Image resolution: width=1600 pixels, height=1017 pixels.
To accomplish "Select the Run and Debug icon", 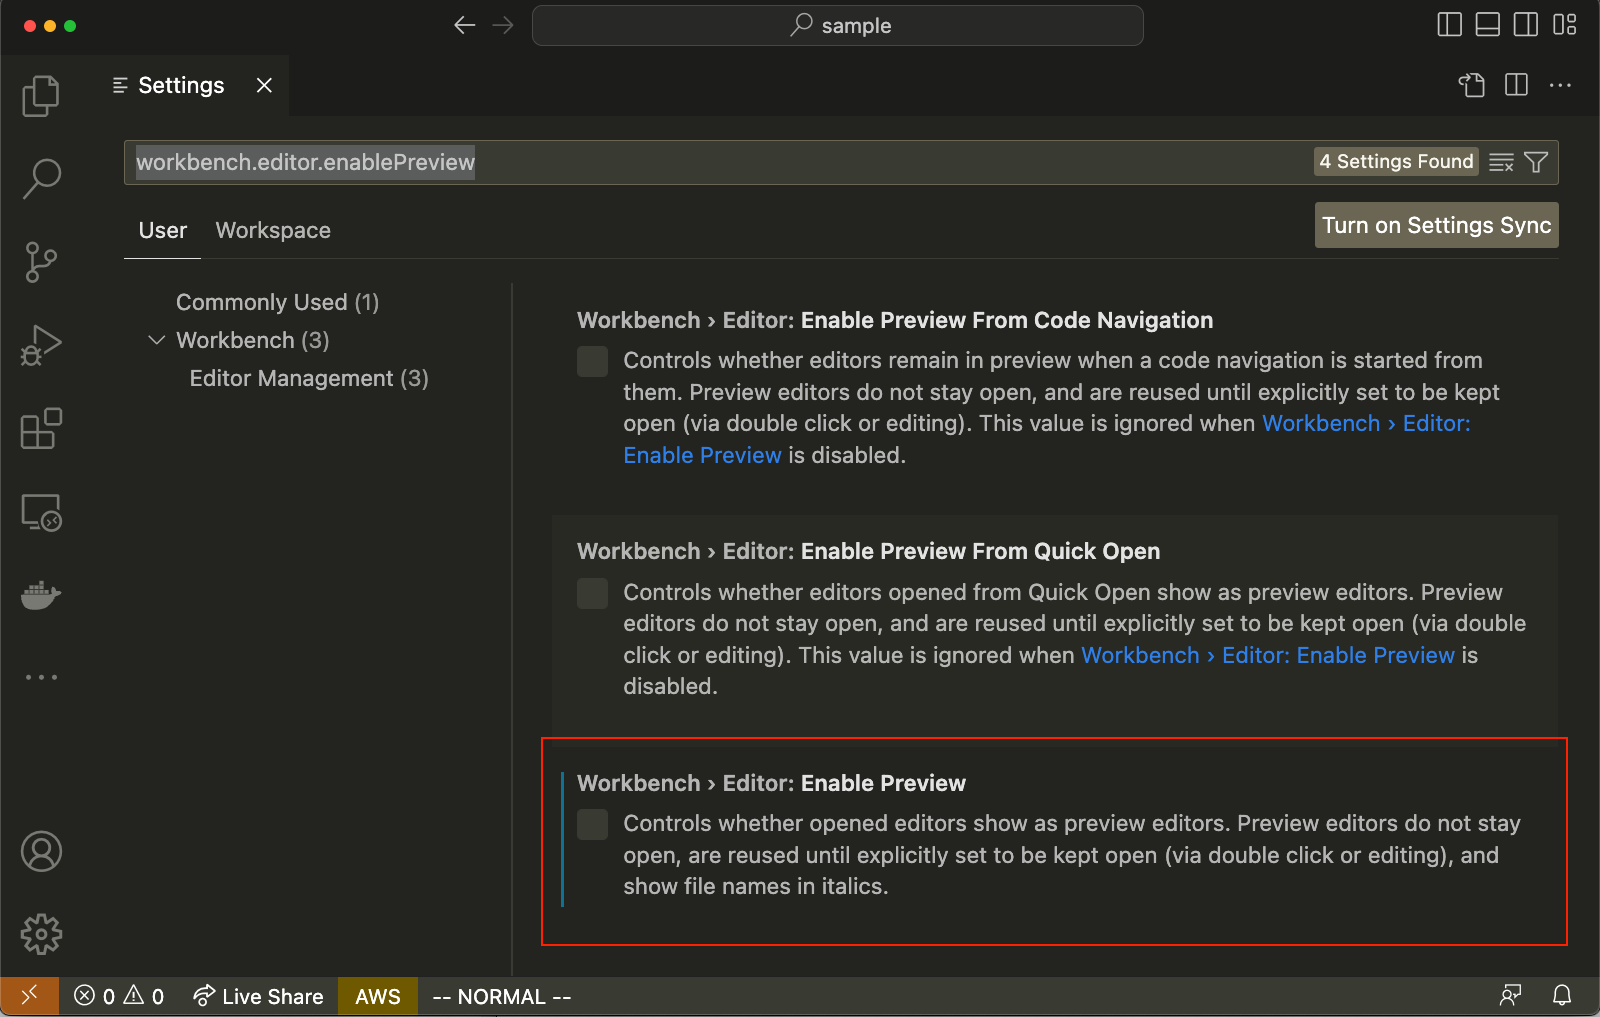I will (41, 345).
